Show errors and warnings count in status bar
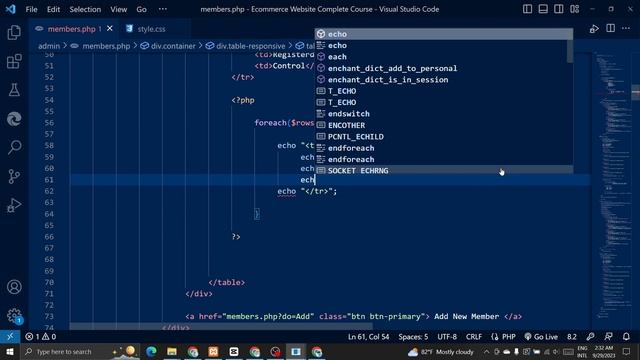 click(40, 337)
